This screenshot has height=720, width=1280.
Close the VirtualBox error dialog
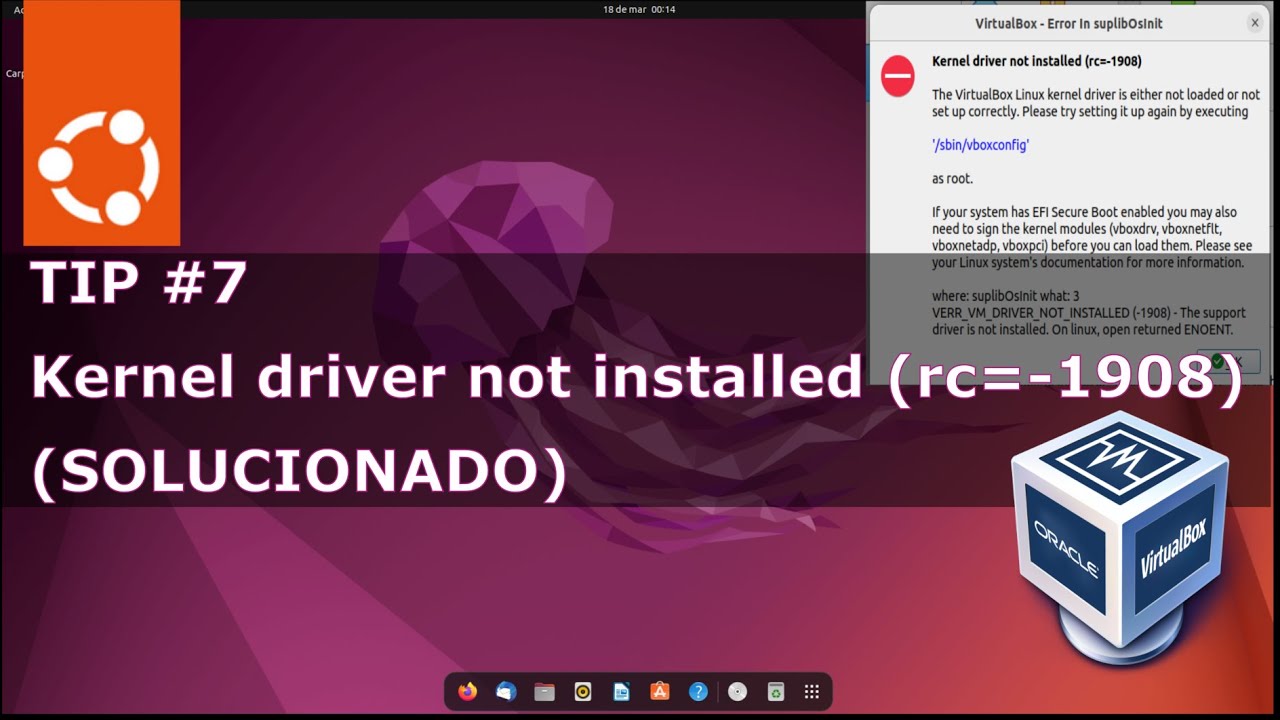[x=1255, y=23]
